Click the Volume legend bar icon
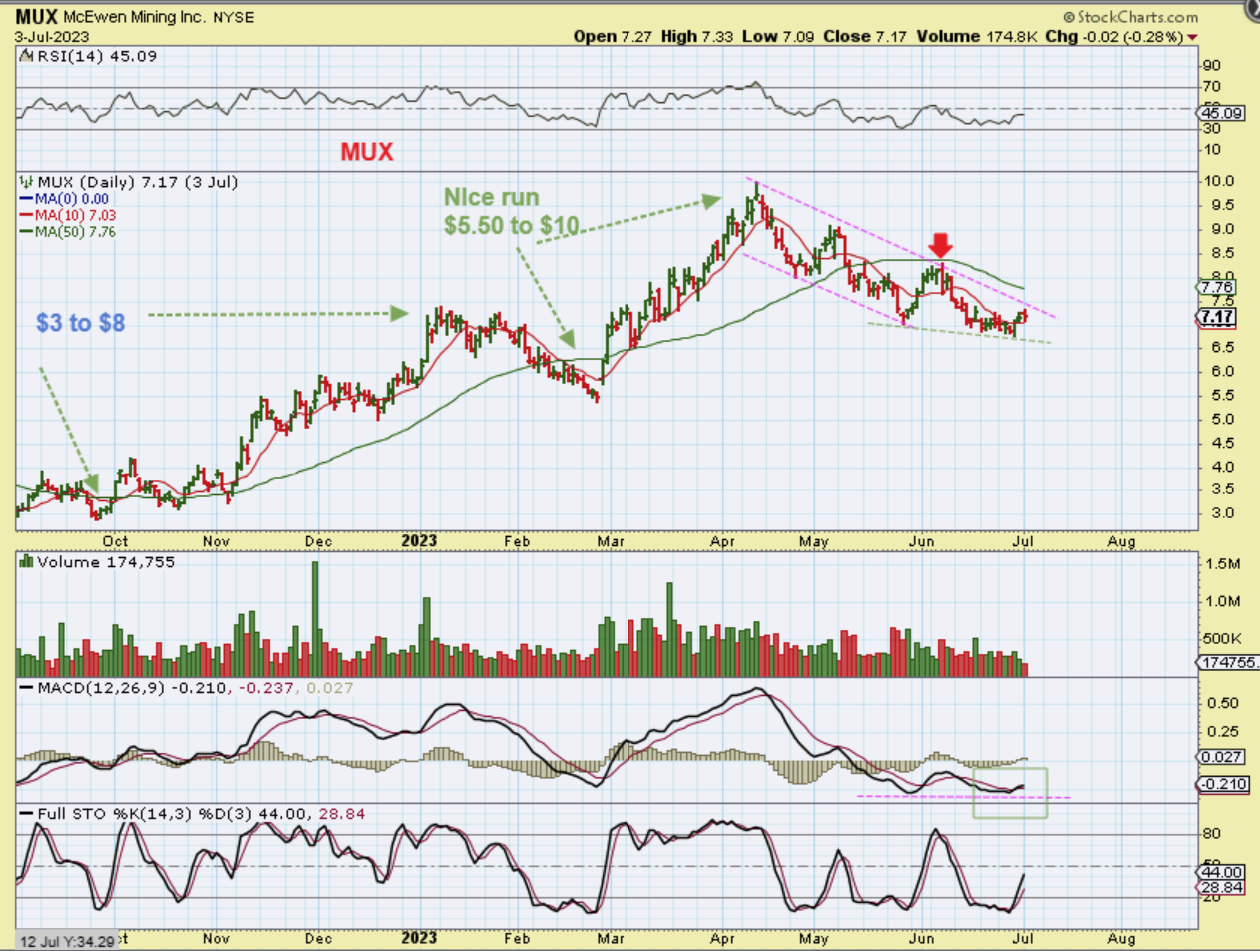 pos(26,563)
